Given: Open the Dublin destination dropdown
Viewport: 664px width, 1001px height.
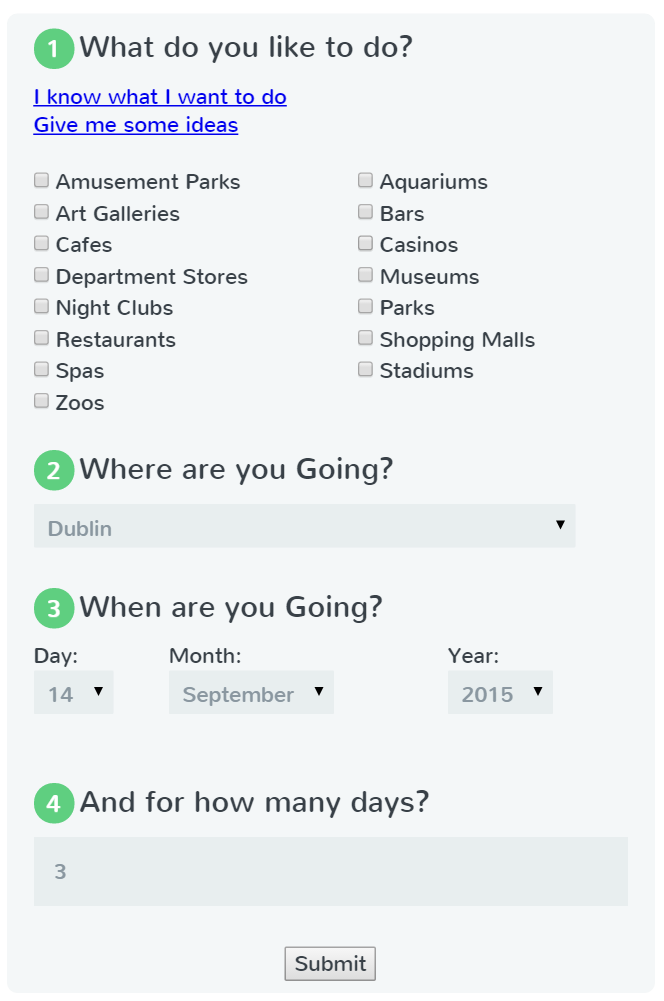Looking at the screenshot, I should point(304,526).
